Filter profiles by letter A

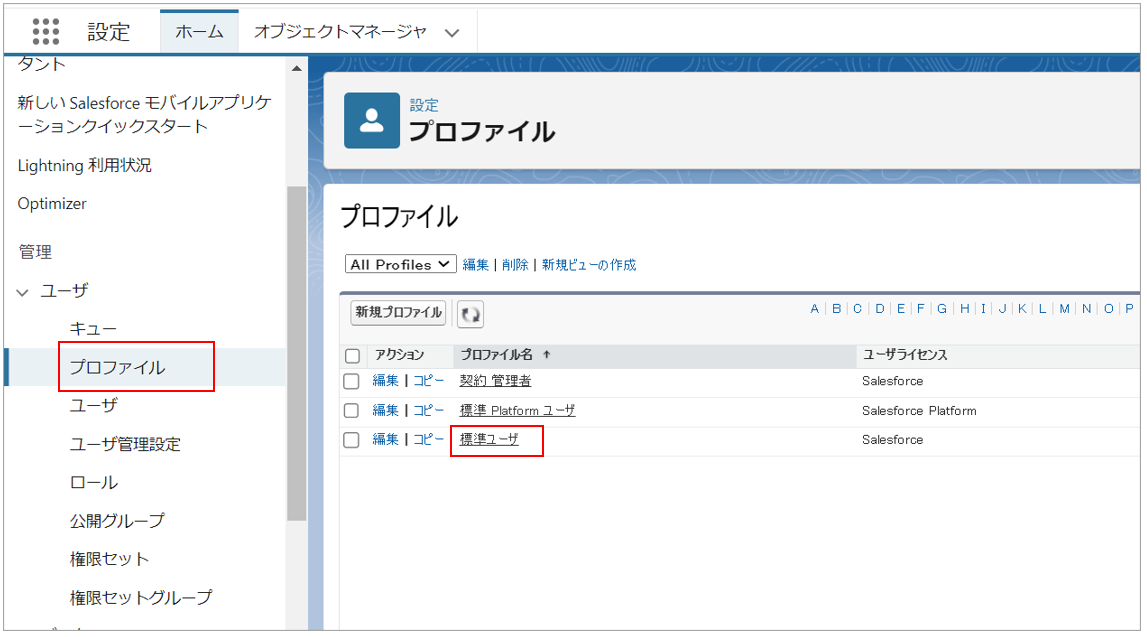tap(815, 308)
